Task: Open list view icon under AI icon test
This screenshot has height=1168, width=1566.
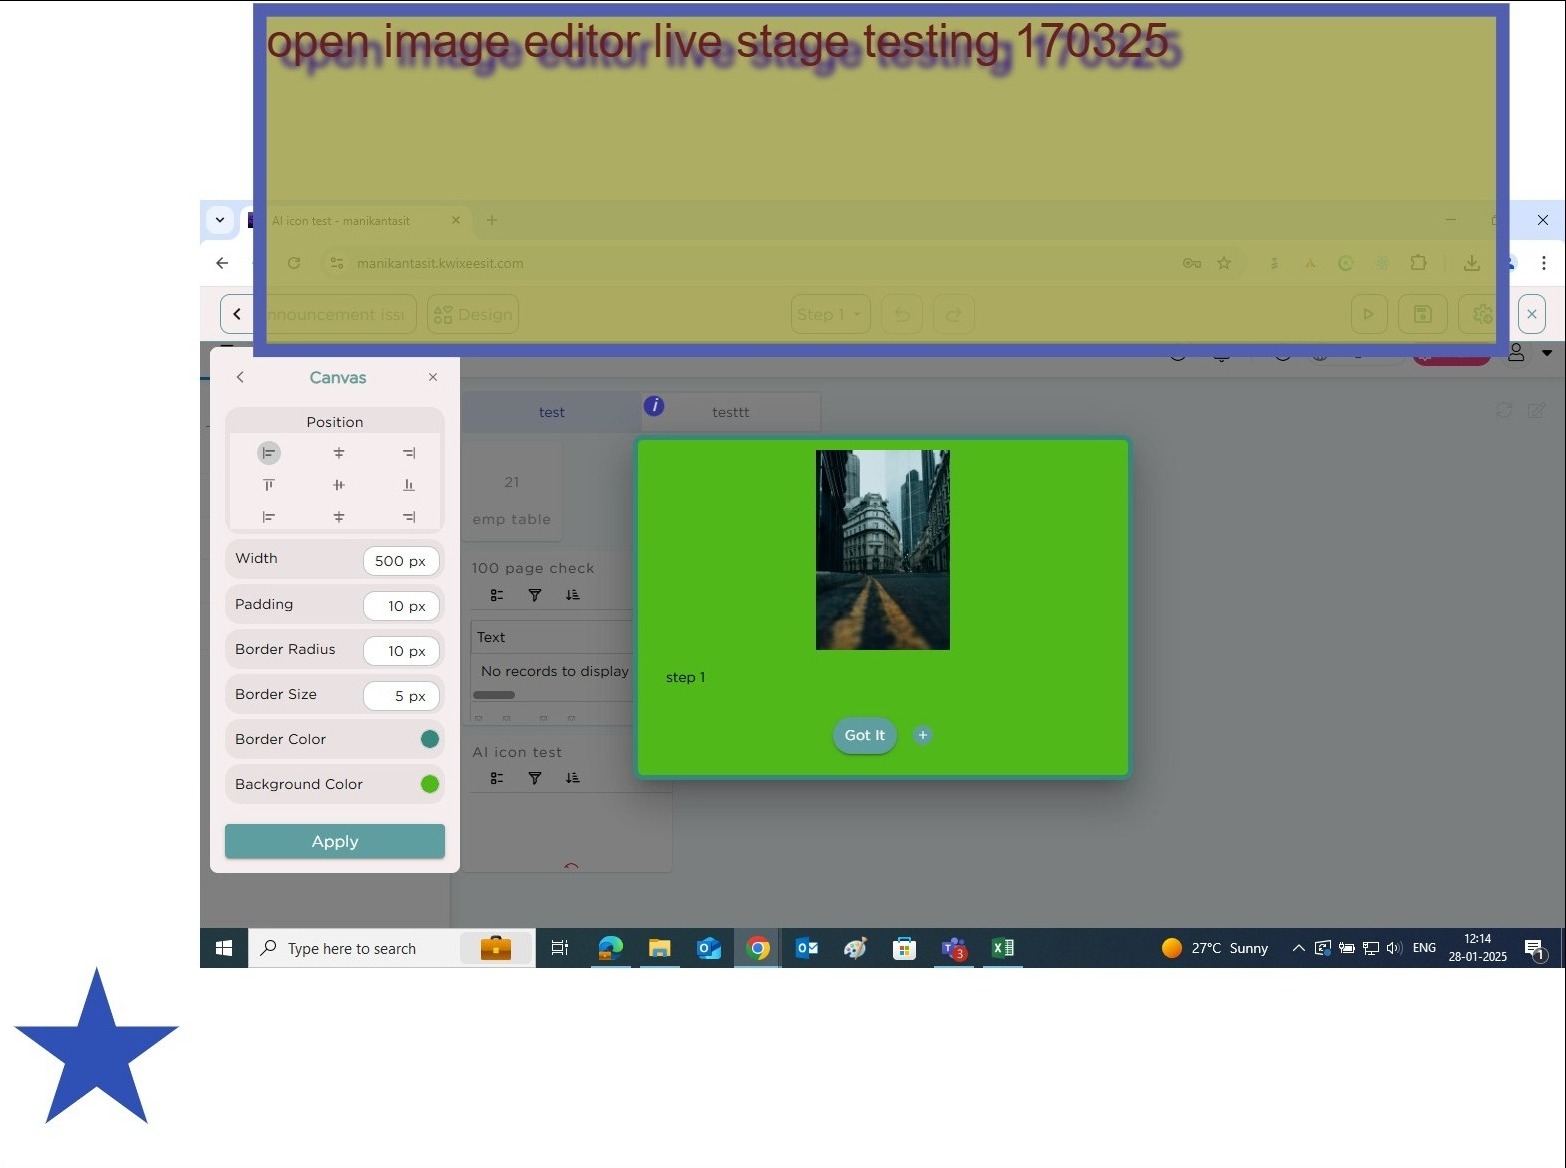Action: click(497, 778)
